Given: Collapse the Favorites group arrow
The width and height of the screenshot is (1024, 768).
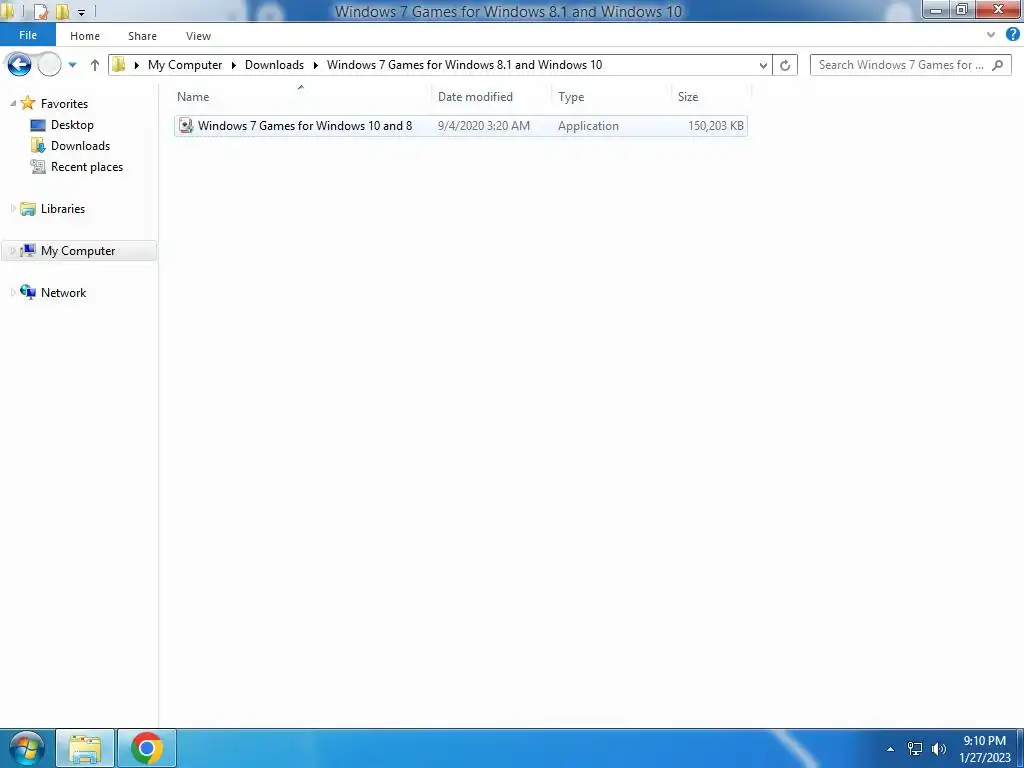Looking at the screenshot, I should click(x=13, y=103).
